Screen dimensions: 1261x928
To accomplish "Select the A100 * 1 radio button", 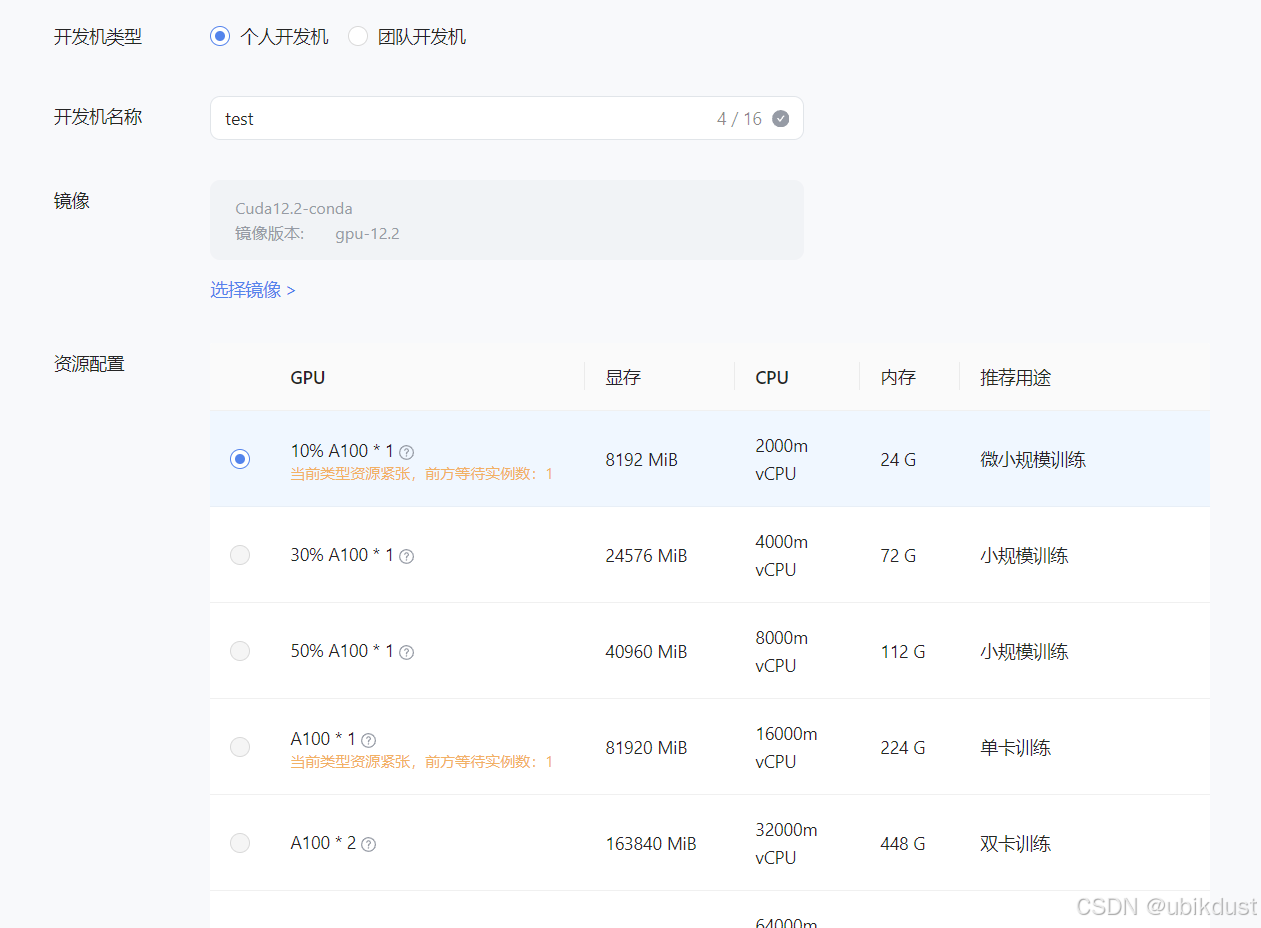I will coord(240,747).
